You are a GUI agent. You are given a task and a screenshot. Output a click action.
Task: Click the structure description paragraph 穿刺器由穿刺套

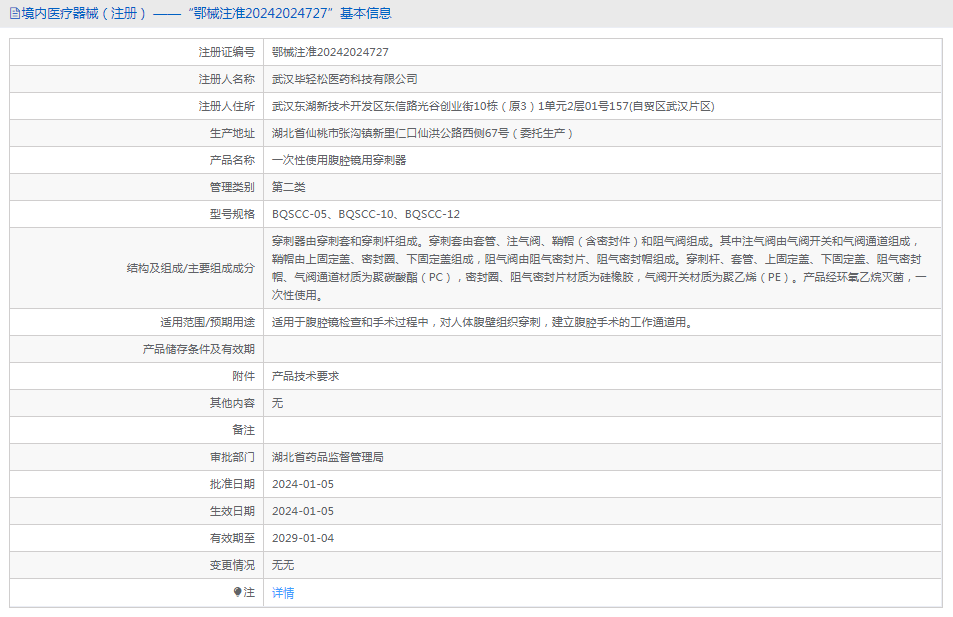click(599, 268)
